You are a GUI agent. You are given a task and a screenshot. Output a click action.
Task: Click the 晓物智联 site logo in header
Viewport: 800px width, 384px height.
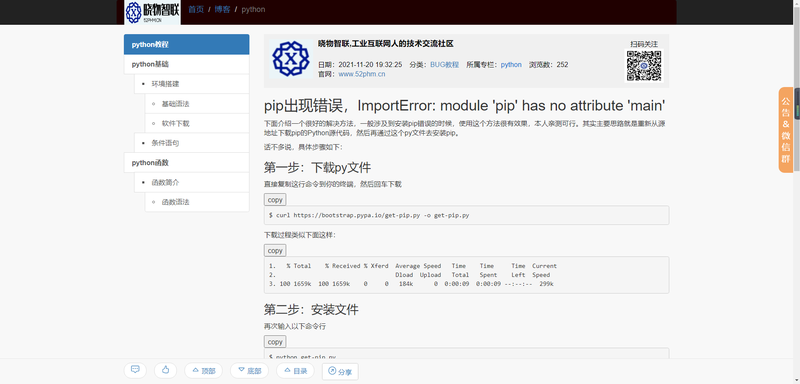pyautogui.click(x=152, y=12)
